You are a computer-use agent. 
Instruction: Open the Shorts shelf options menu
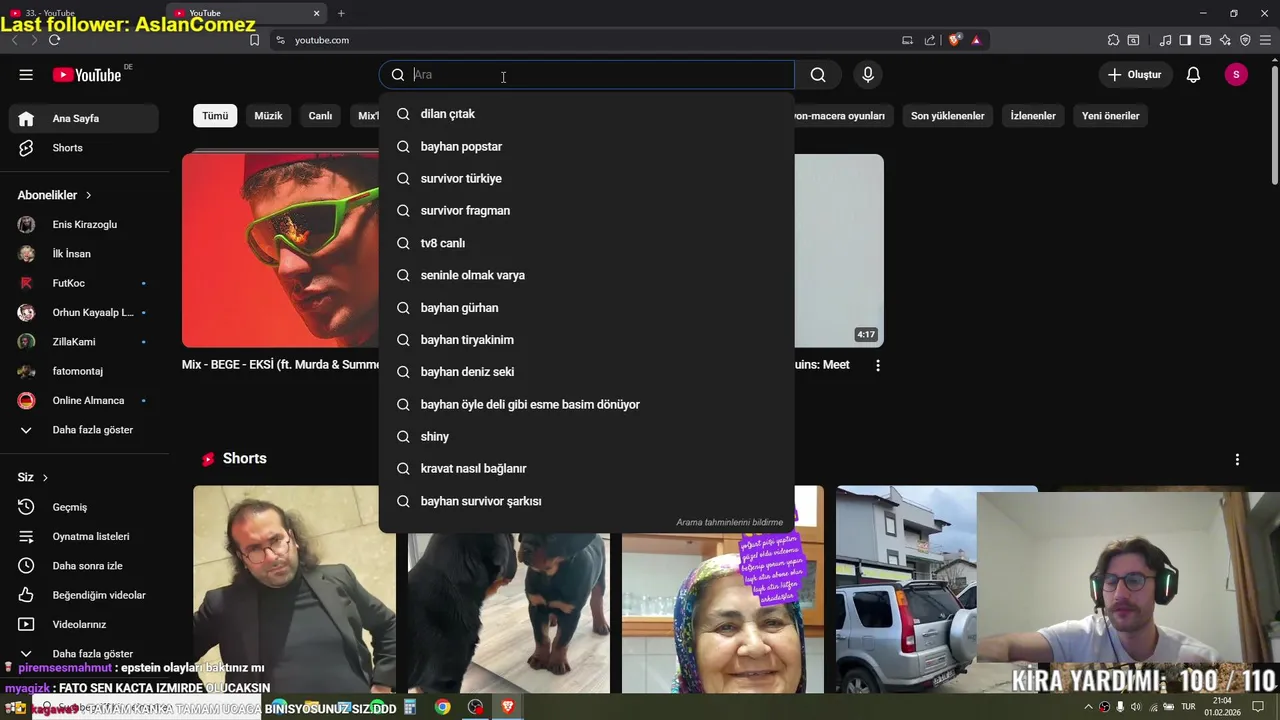click(x=1237, y=460)
